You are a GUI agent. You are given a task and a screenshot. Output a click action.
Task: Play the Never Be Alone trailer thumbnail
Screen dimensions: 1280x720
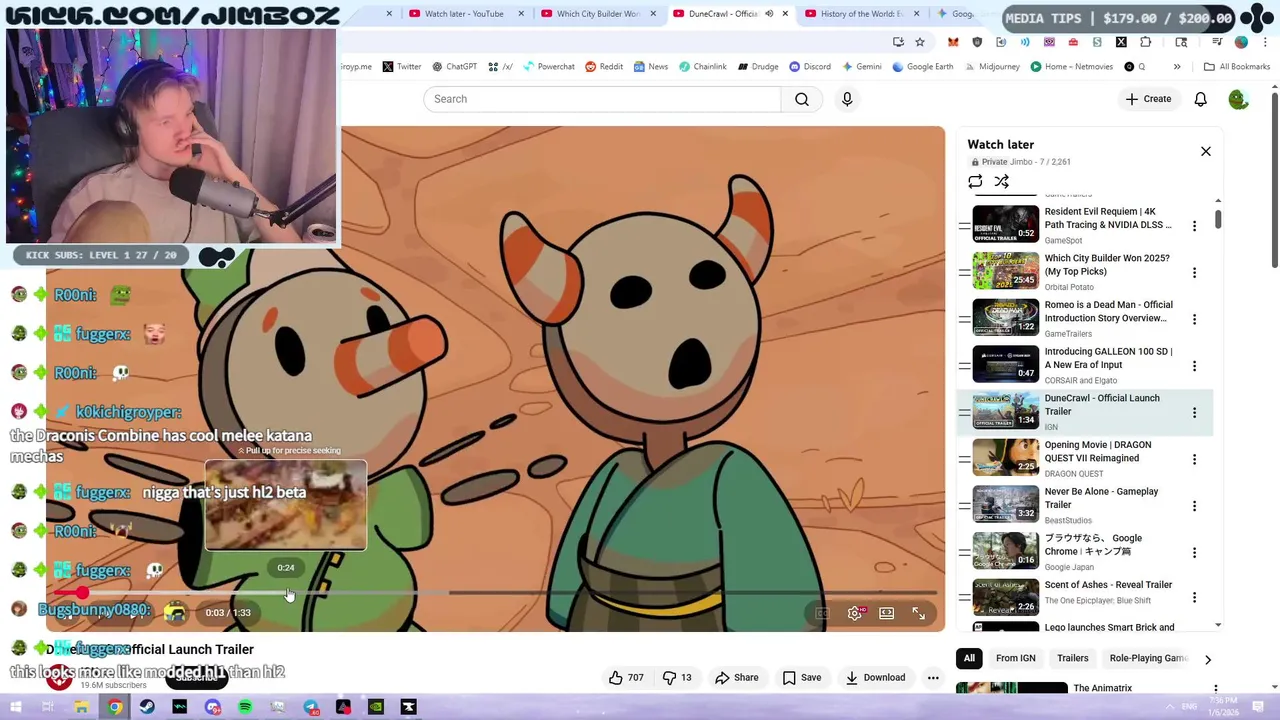tap(1005, 505)
